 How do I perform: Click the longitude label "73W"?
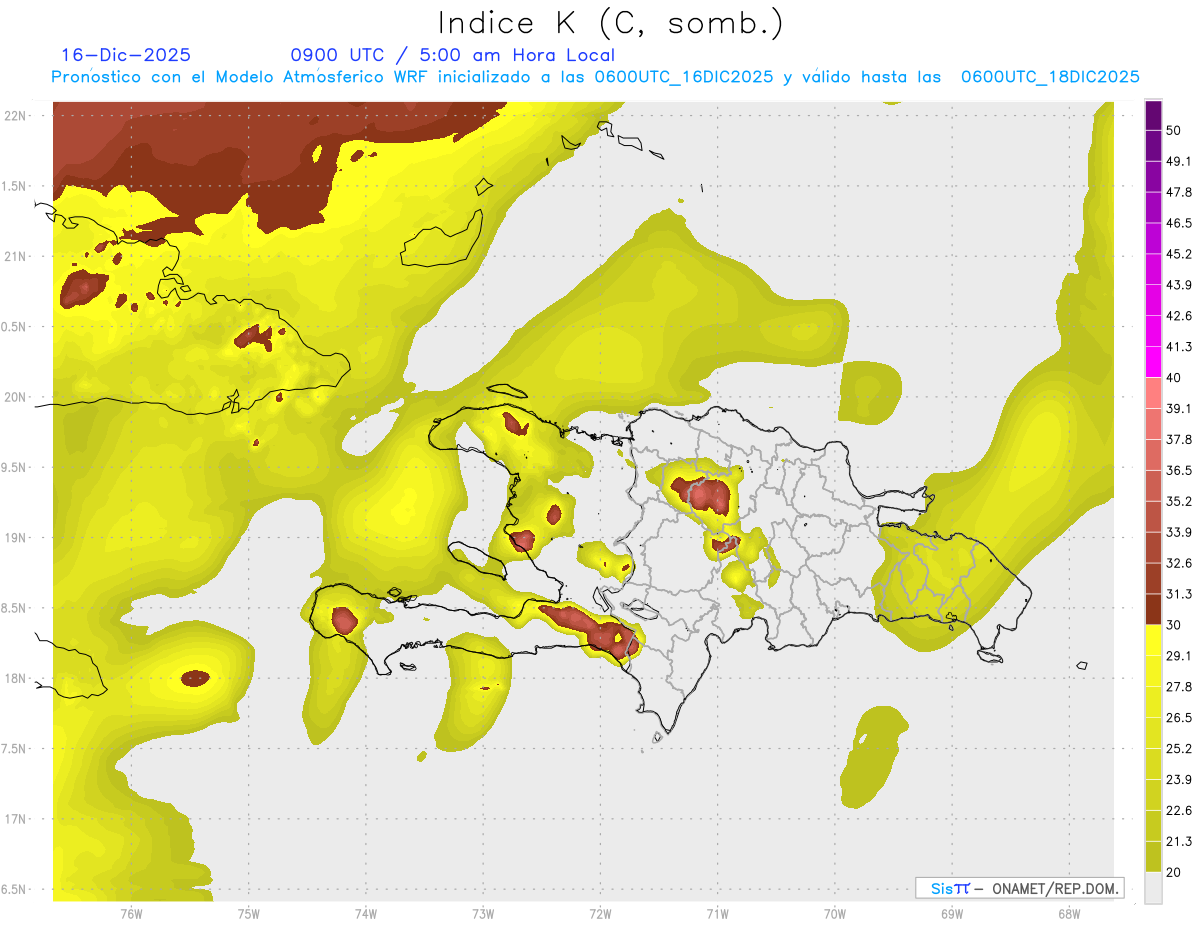point(483,913)
